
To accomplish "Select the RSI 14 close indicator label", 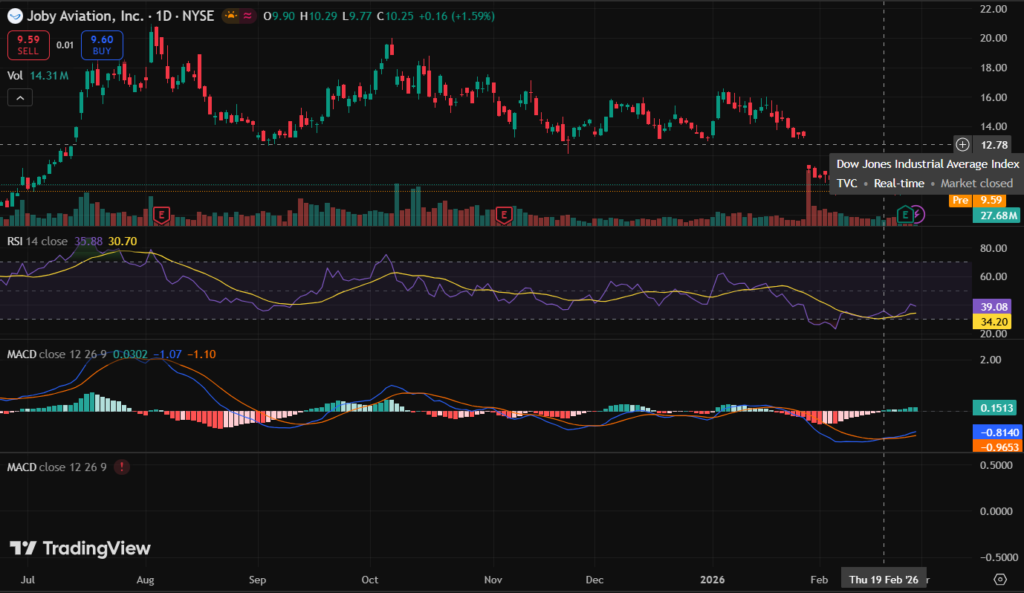I will (36, 241).
